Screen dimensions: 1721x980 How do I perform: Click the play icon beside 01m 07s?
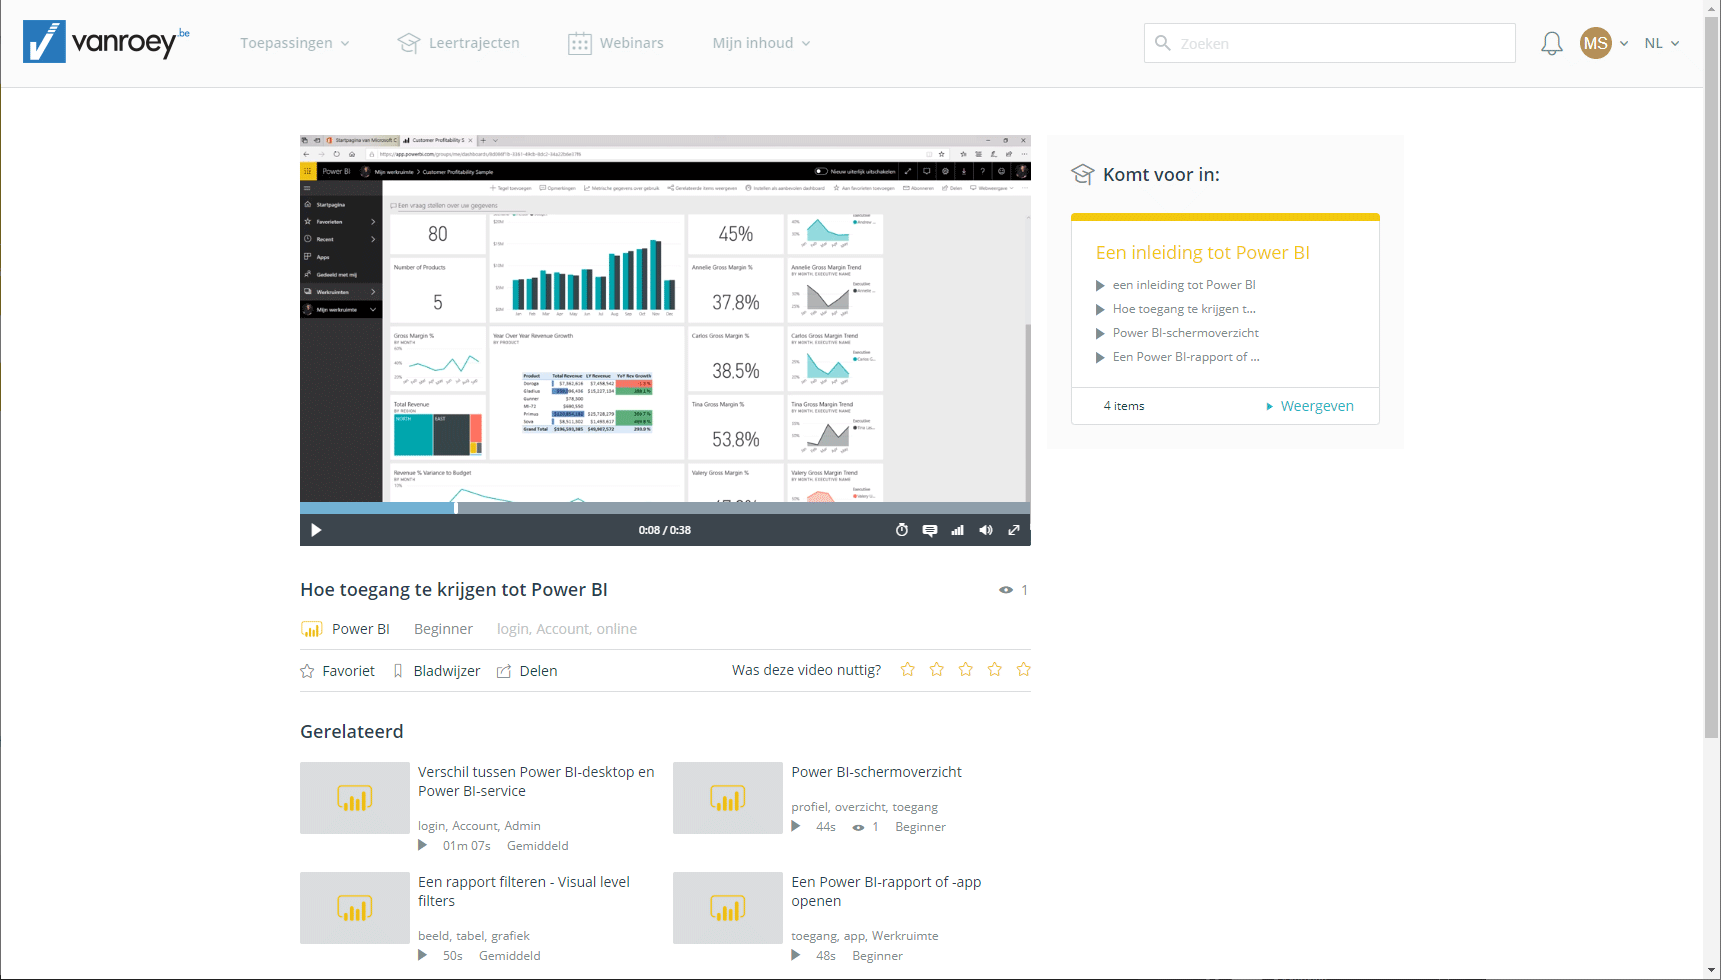[x=422, y=845]
